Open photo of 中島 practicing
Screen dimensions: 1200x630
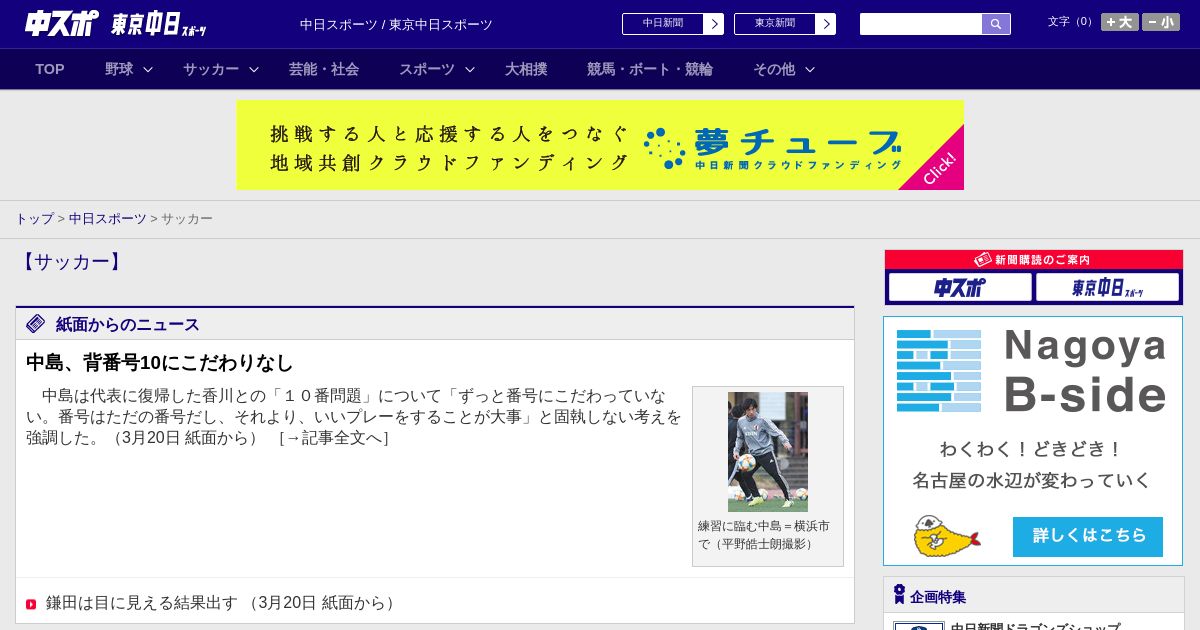click(x=768, y=452)
